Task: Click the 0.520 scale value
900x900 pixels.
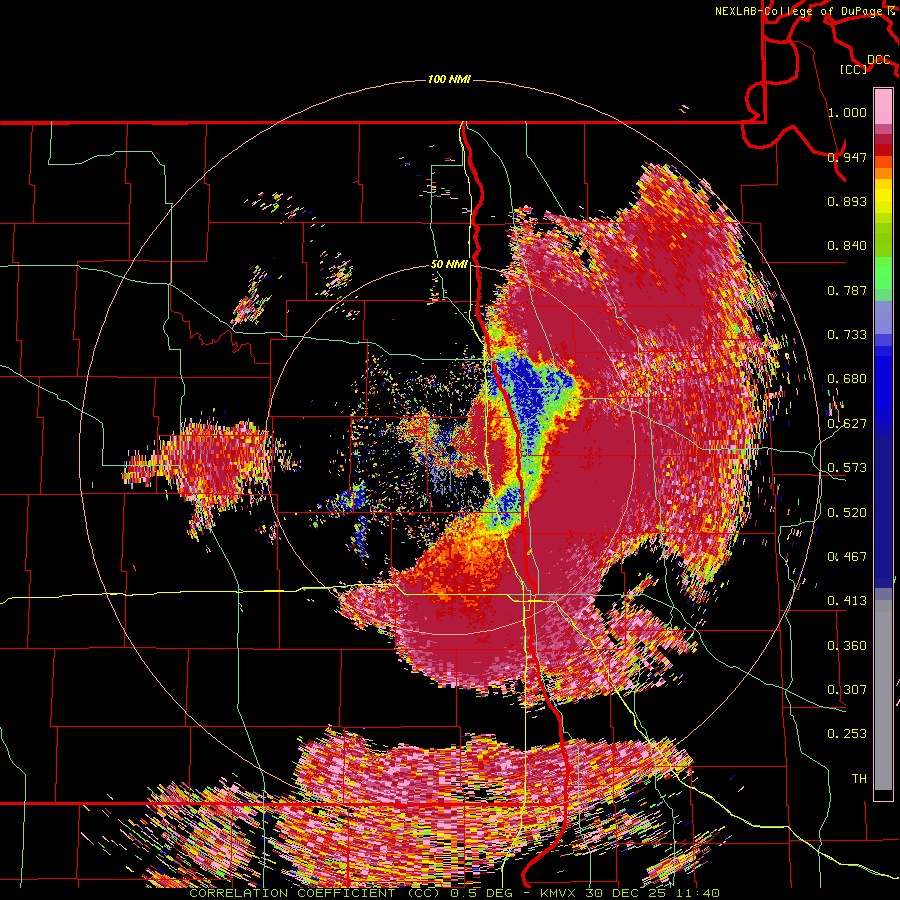Action: 847,513
